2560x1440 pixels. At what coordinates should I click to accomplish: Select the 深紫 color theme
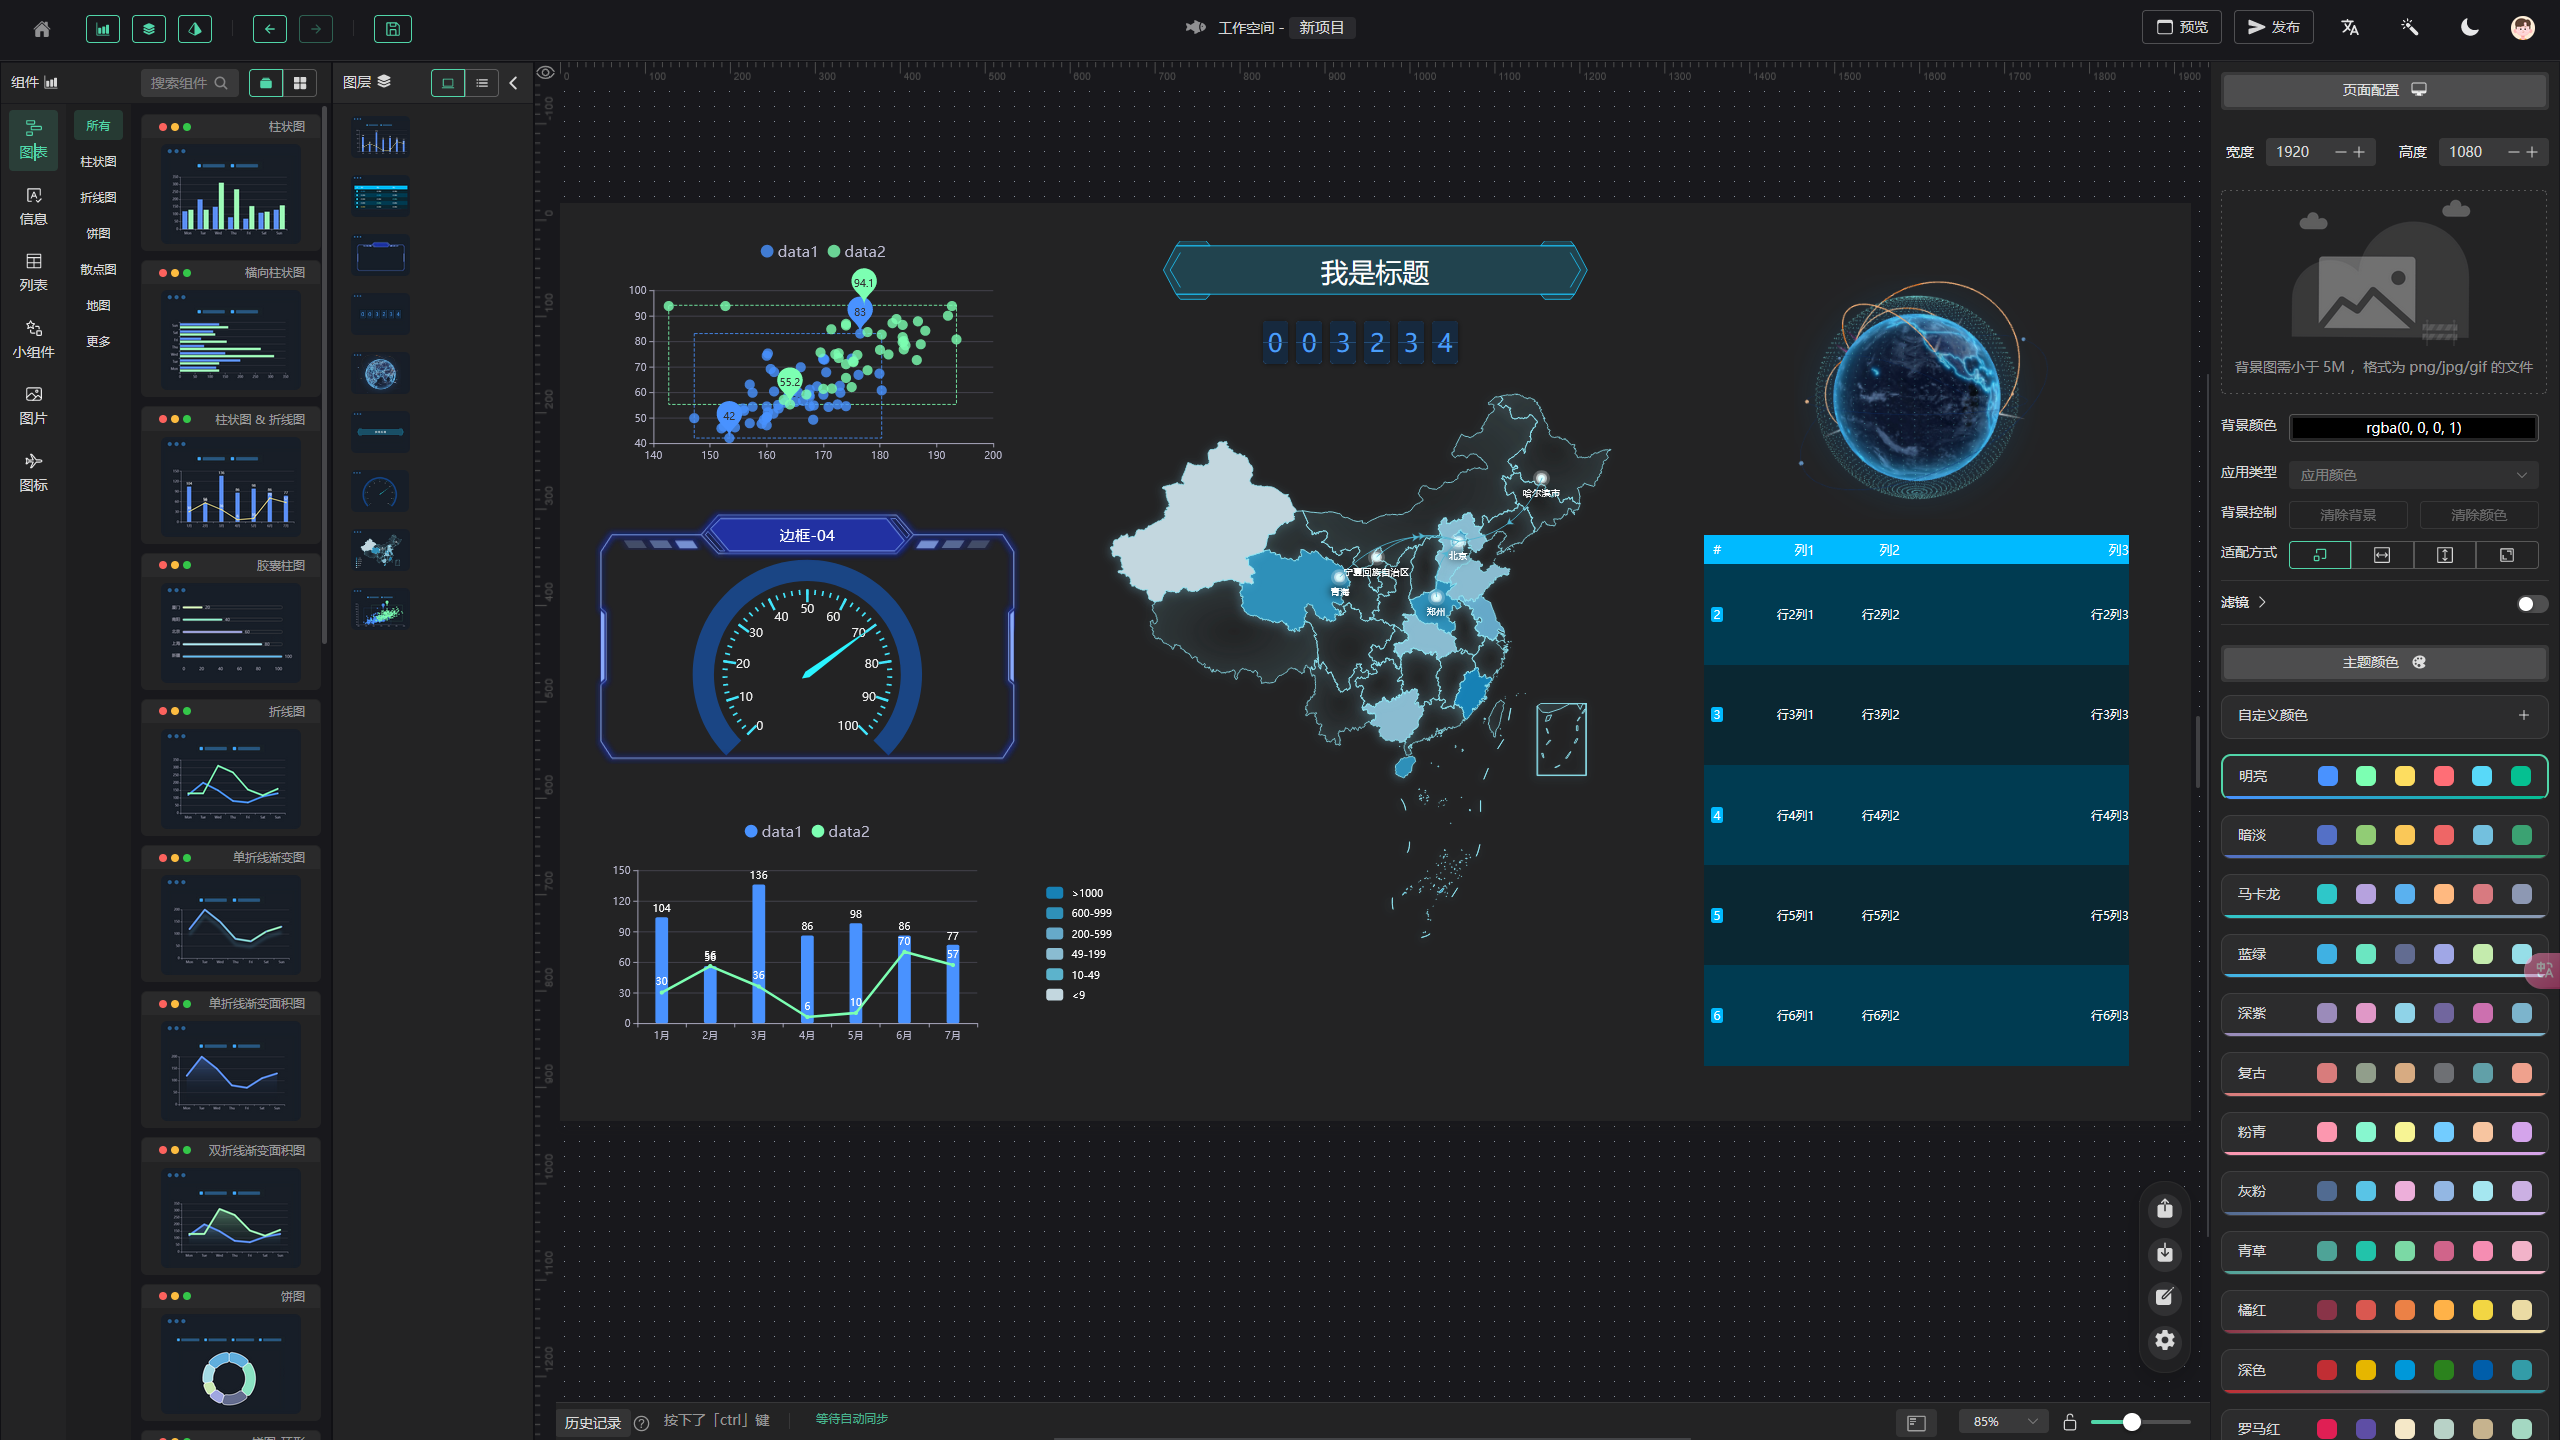click(x=2384, y=1014)
